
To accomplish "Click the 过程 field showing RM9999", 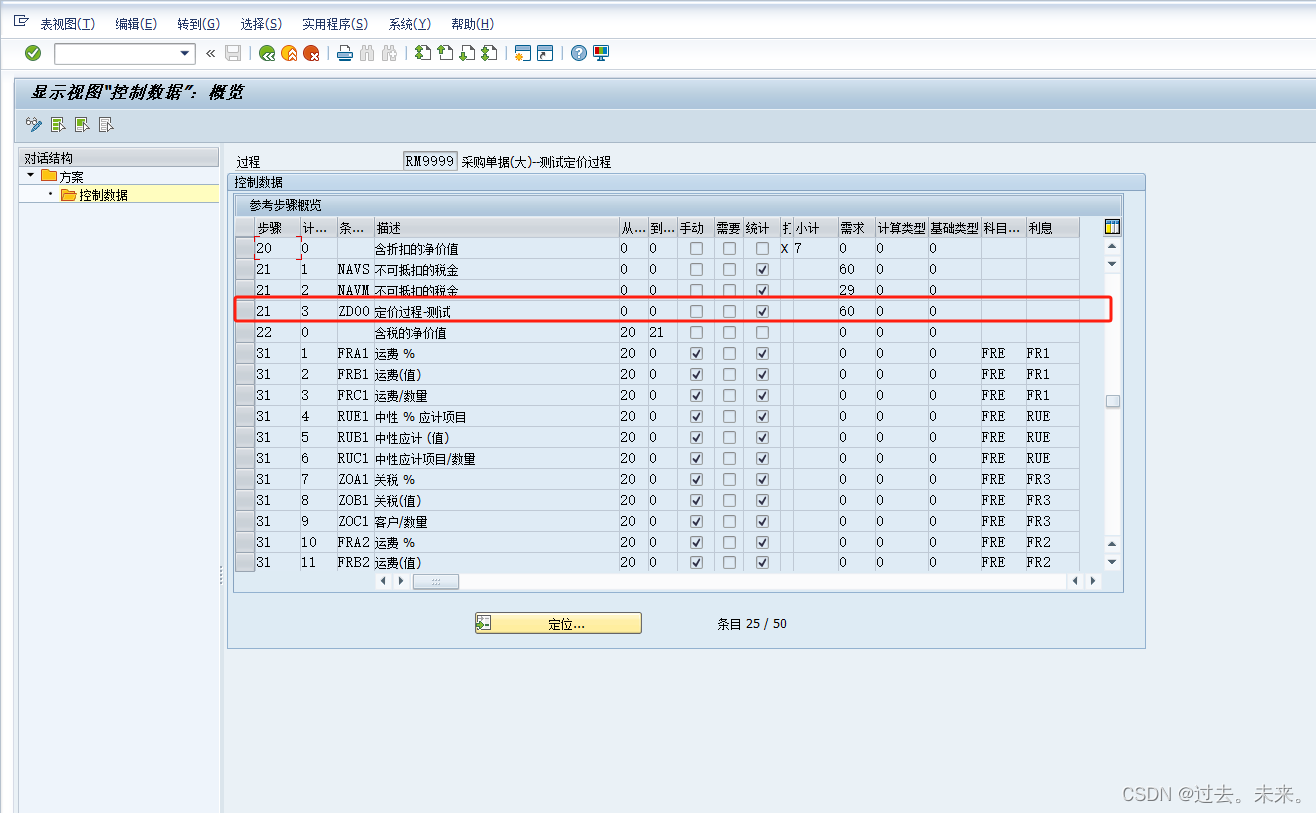I will coord(430,161).
